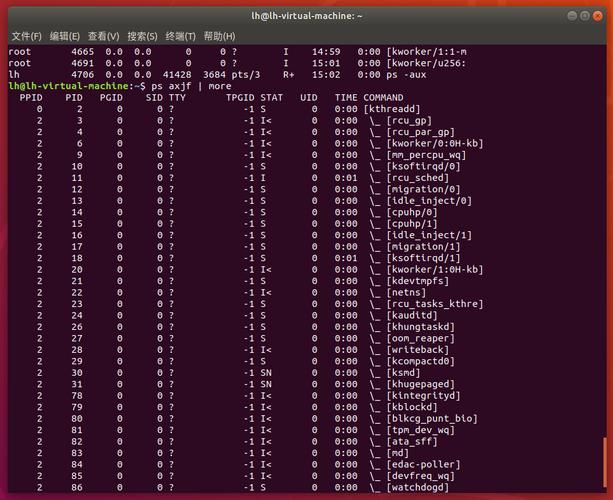The image size is (613, 500).
Task: Click the [ata_sff] entry
Action: tap(412, 441)
